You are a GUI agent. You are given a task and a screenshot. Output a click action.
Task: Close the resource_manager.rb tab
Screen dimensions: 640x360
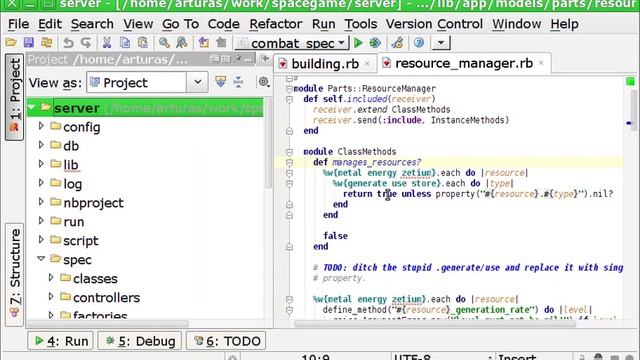click(x=541, y=63)
